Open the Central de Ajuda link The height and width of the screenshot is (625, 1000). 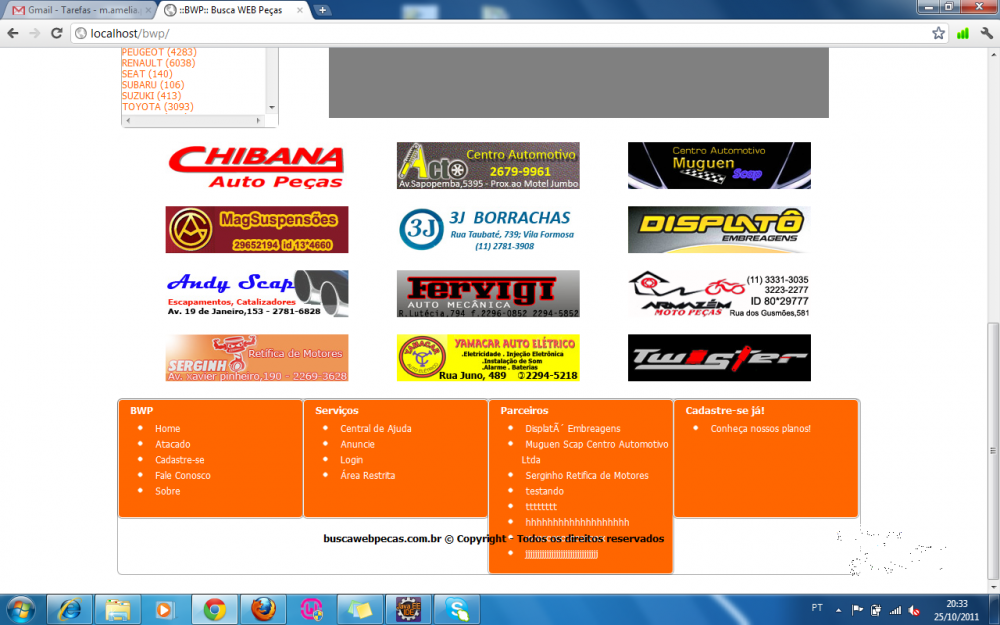[375, 429]
